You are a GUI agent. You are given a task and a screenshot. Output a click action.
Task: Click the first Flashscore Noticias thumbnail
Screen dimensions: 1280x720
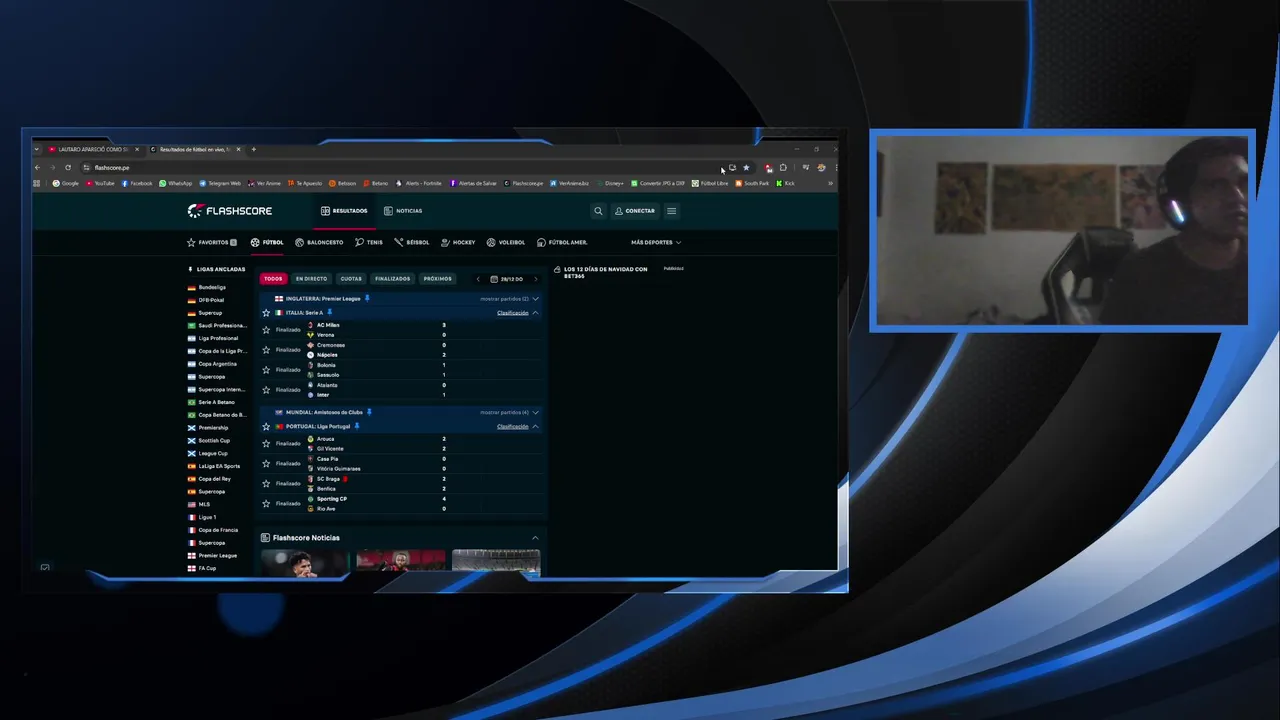point(304,562)
